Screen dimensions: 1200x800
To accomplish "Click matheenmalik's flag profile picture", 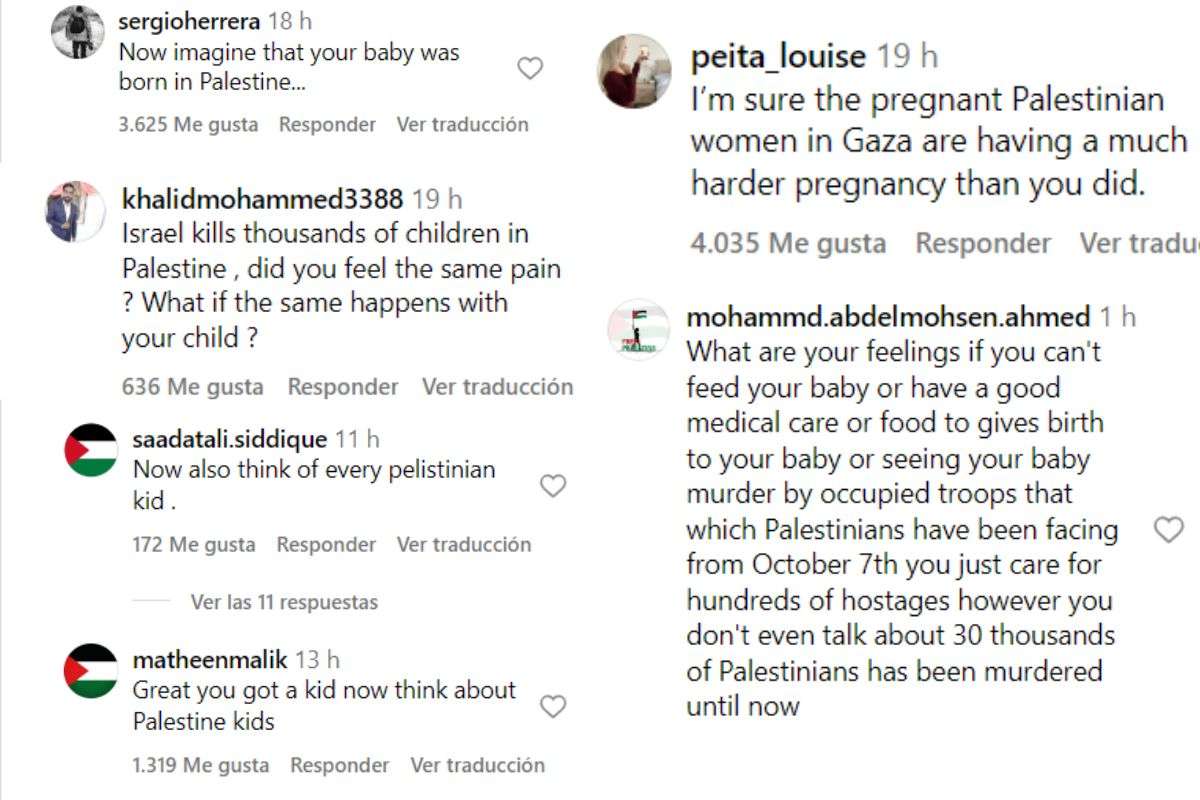I will tap(91, 671).
